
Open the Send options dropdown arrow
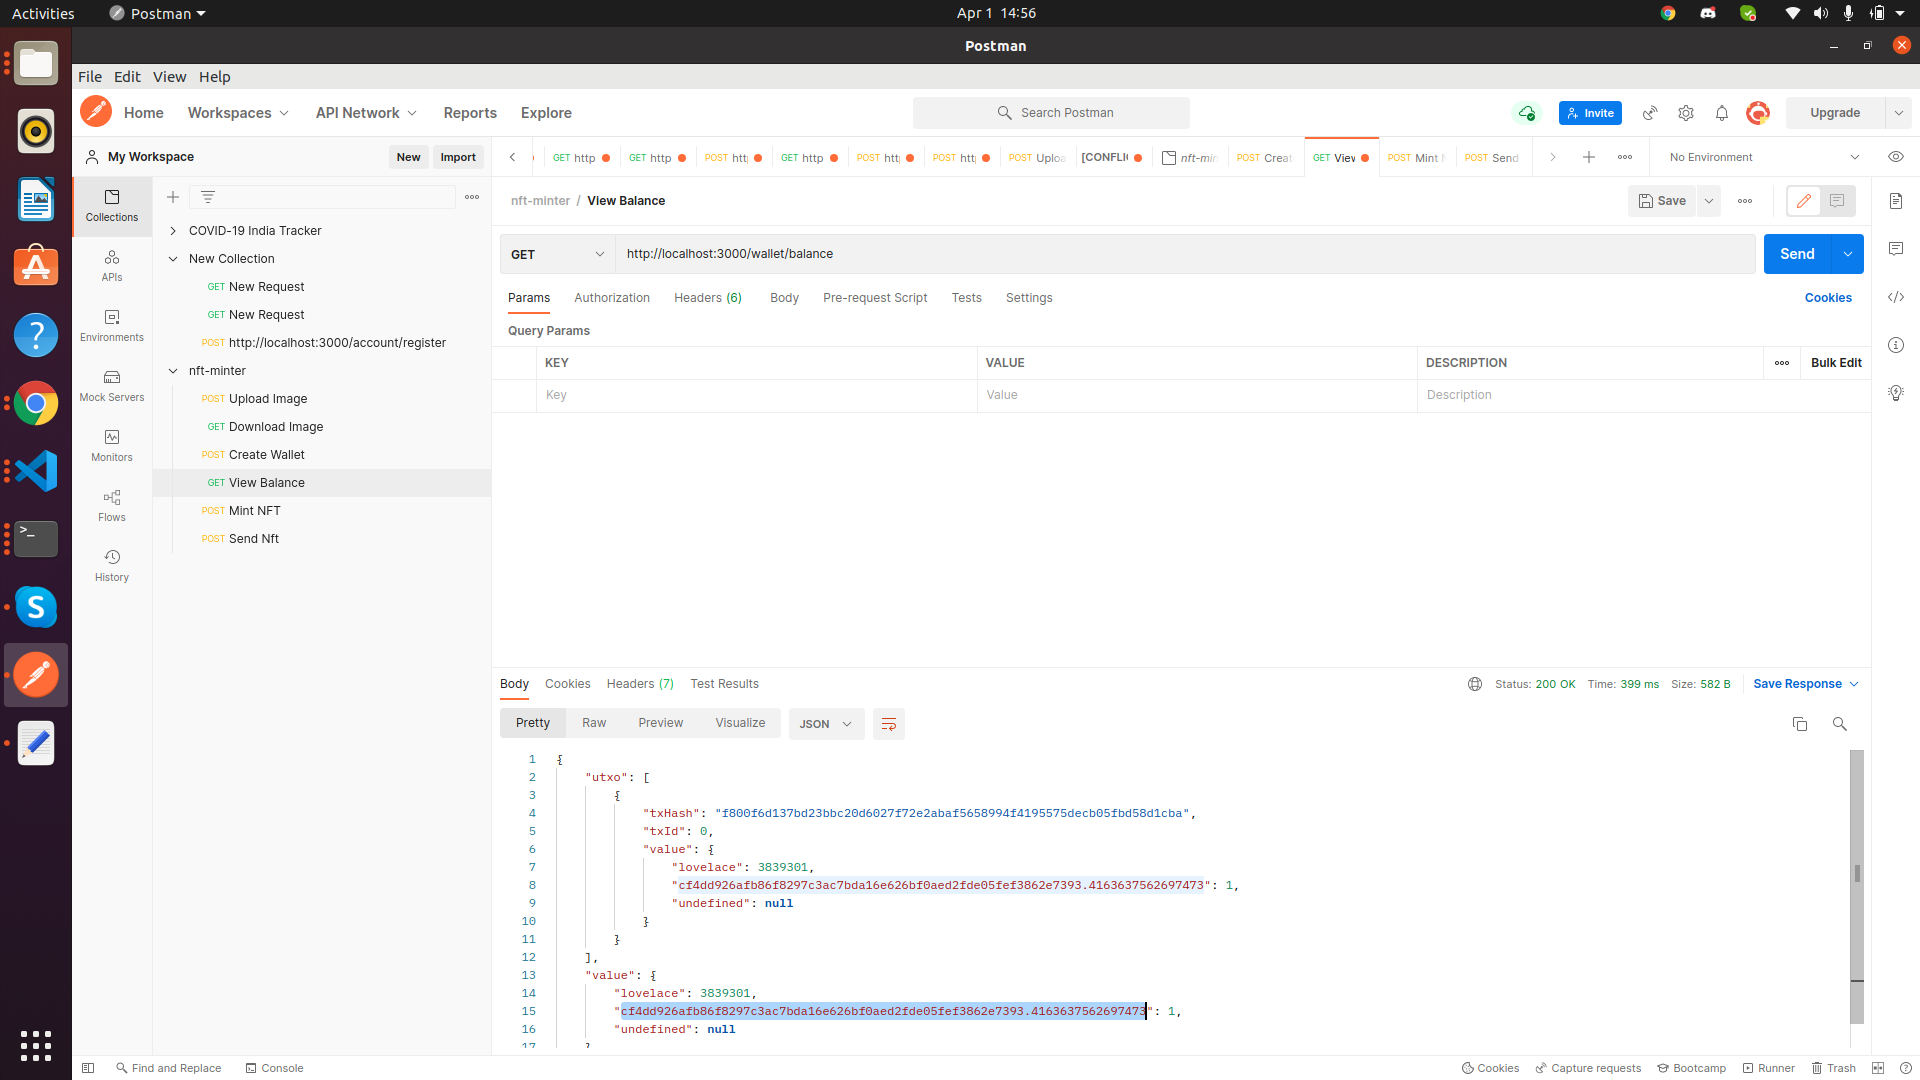click(1848, 254)
